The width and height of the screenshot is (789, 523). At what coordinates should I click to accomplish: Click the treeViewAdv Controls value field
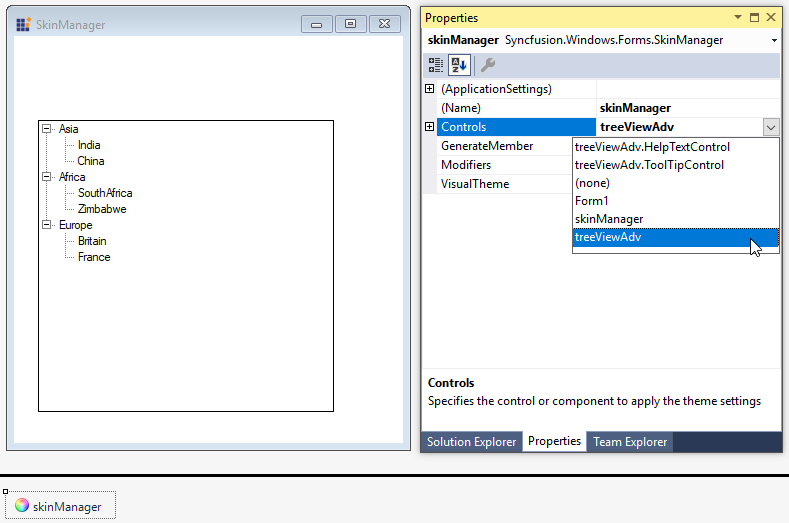tap(679, 127)
